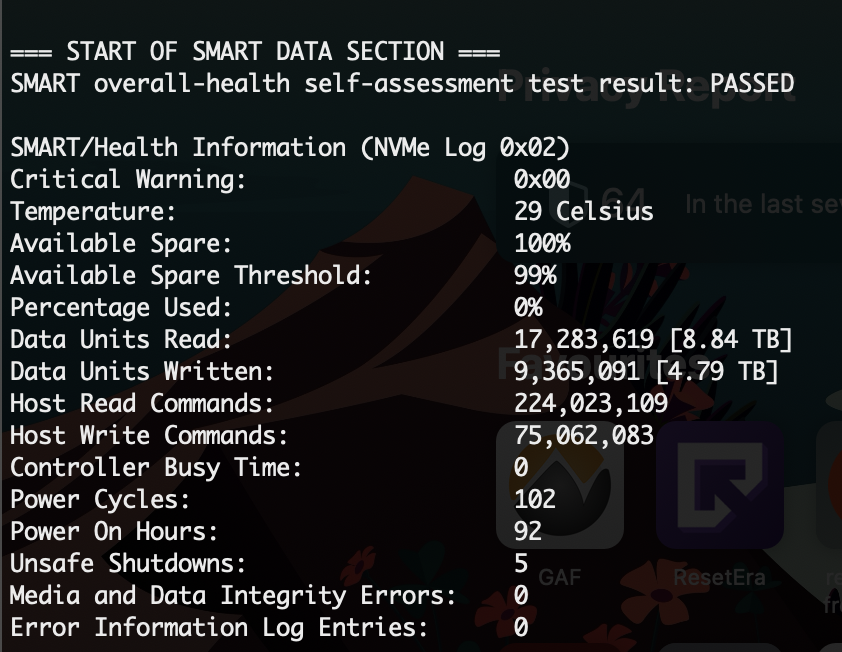Click the PASSED health test result

click(x=752, y=83)
